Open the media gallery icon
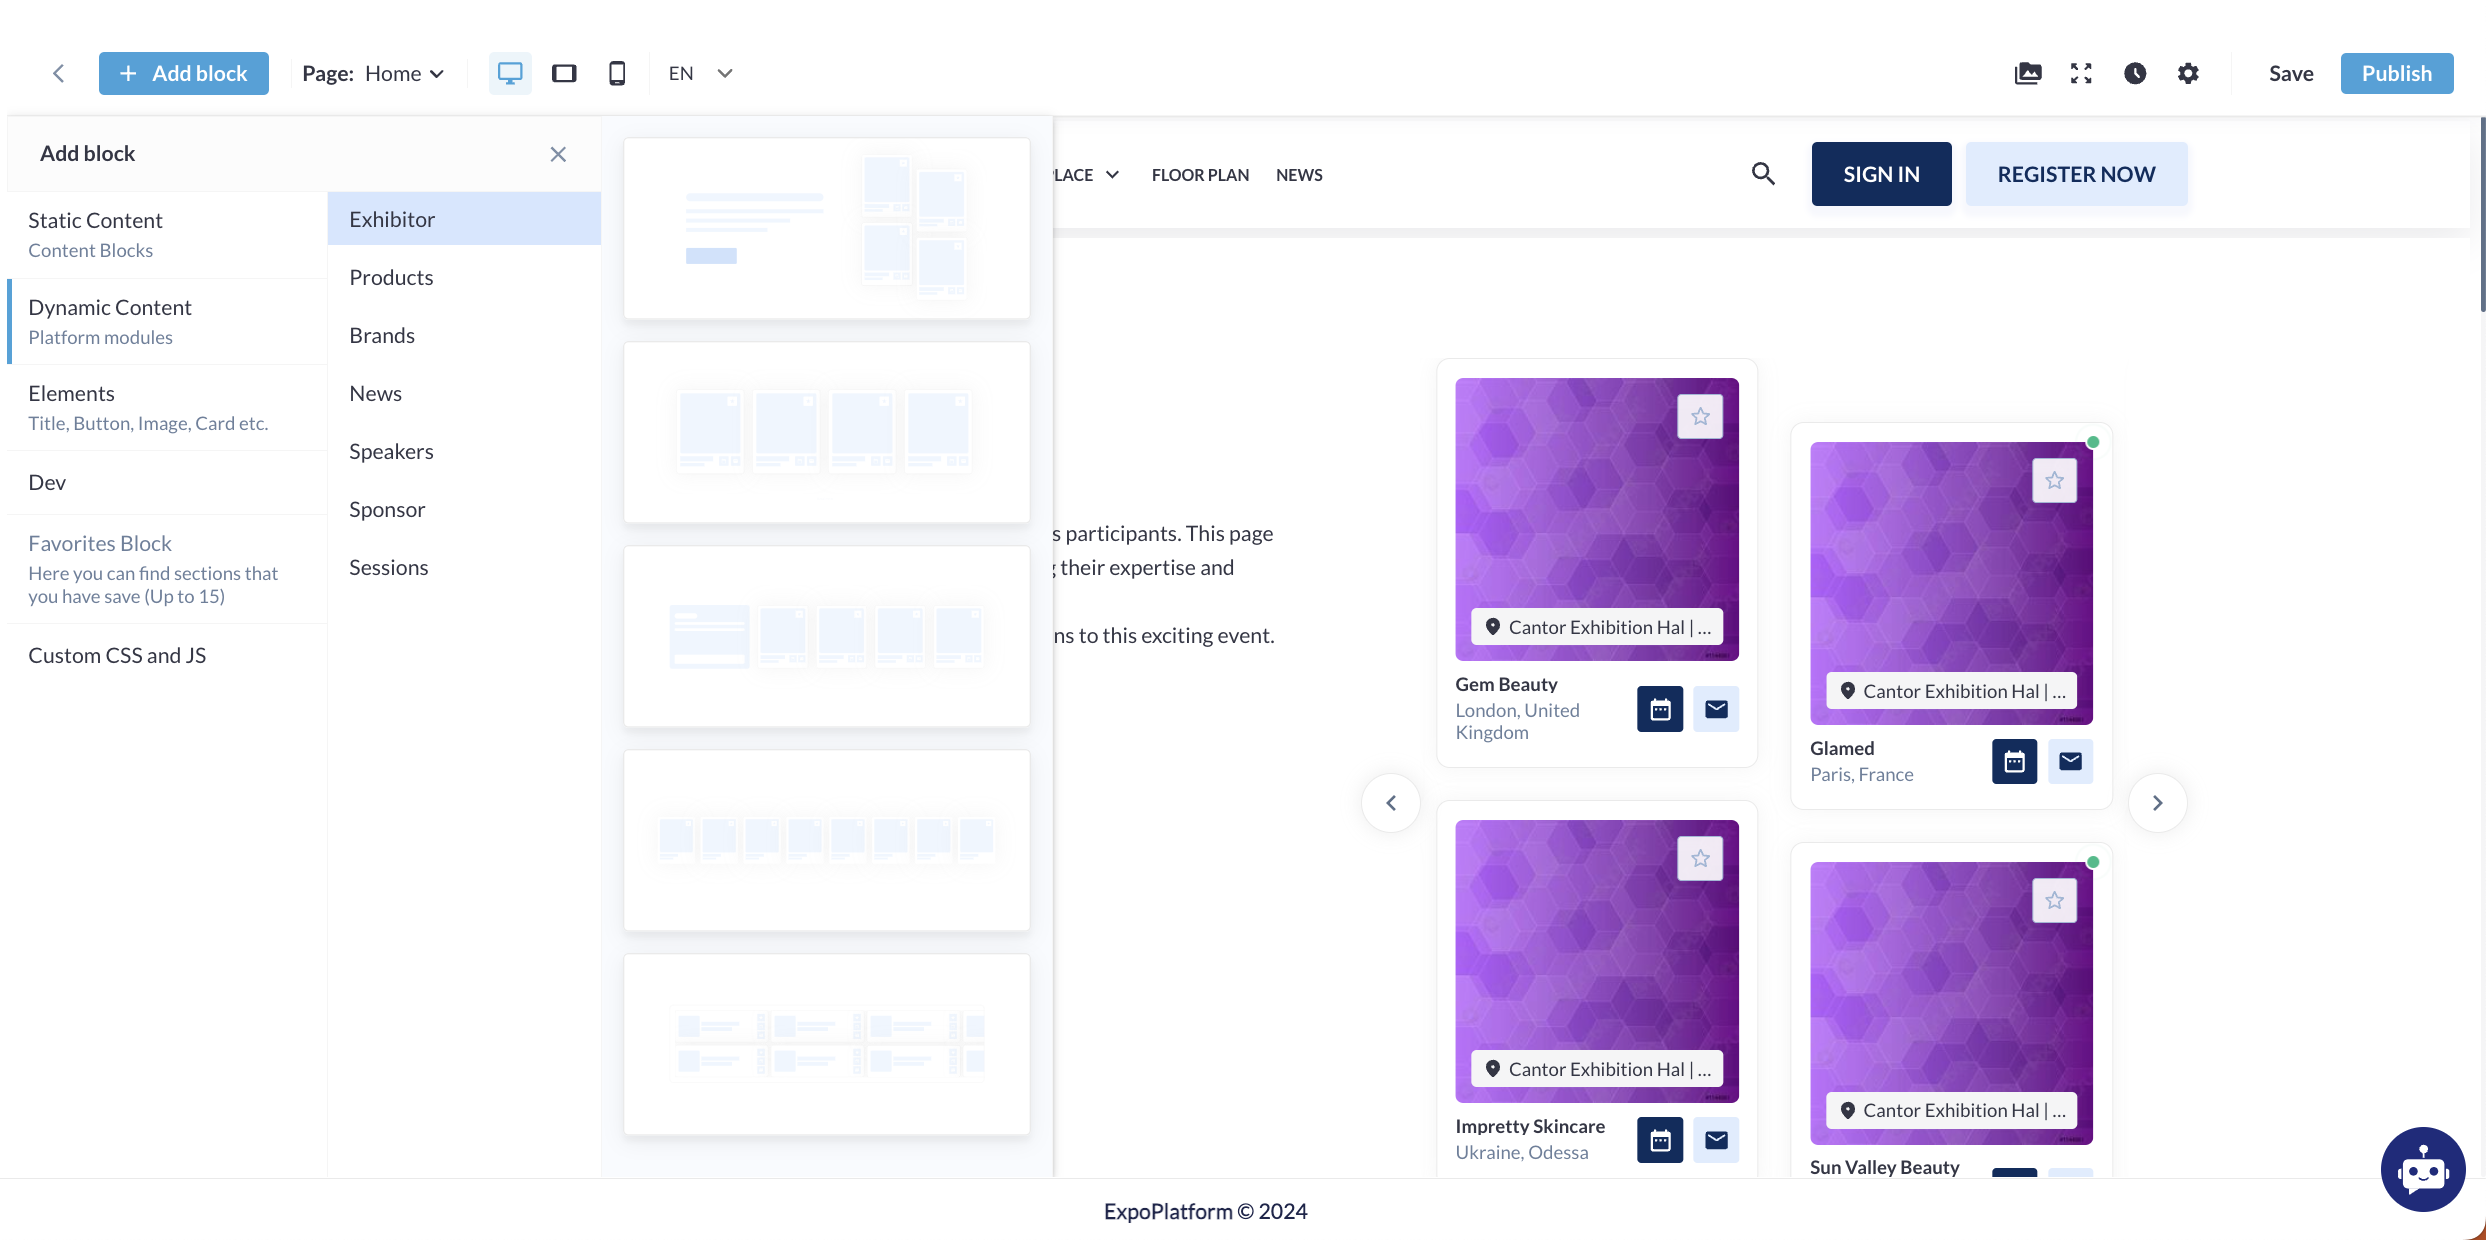 (2028, 73)
